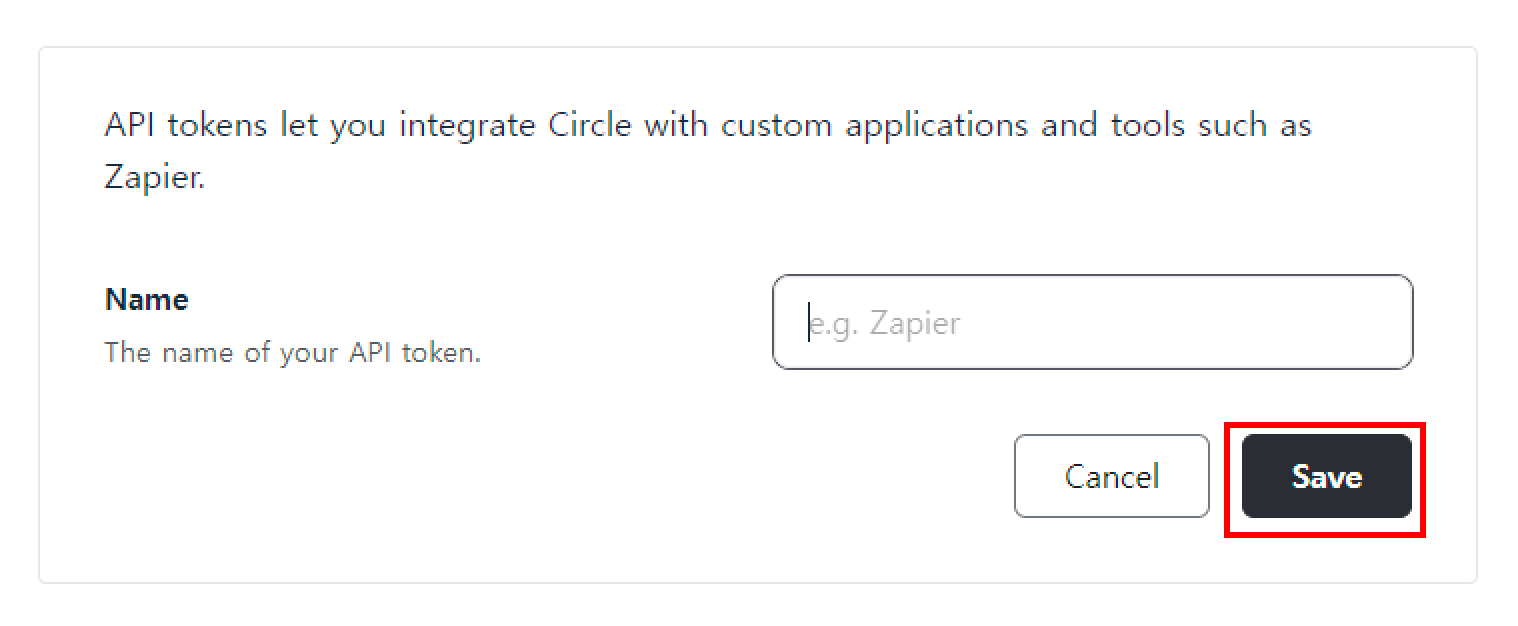Click the Save button
This screenshot has width=1518, height=626.
(x=1326, y=476)
